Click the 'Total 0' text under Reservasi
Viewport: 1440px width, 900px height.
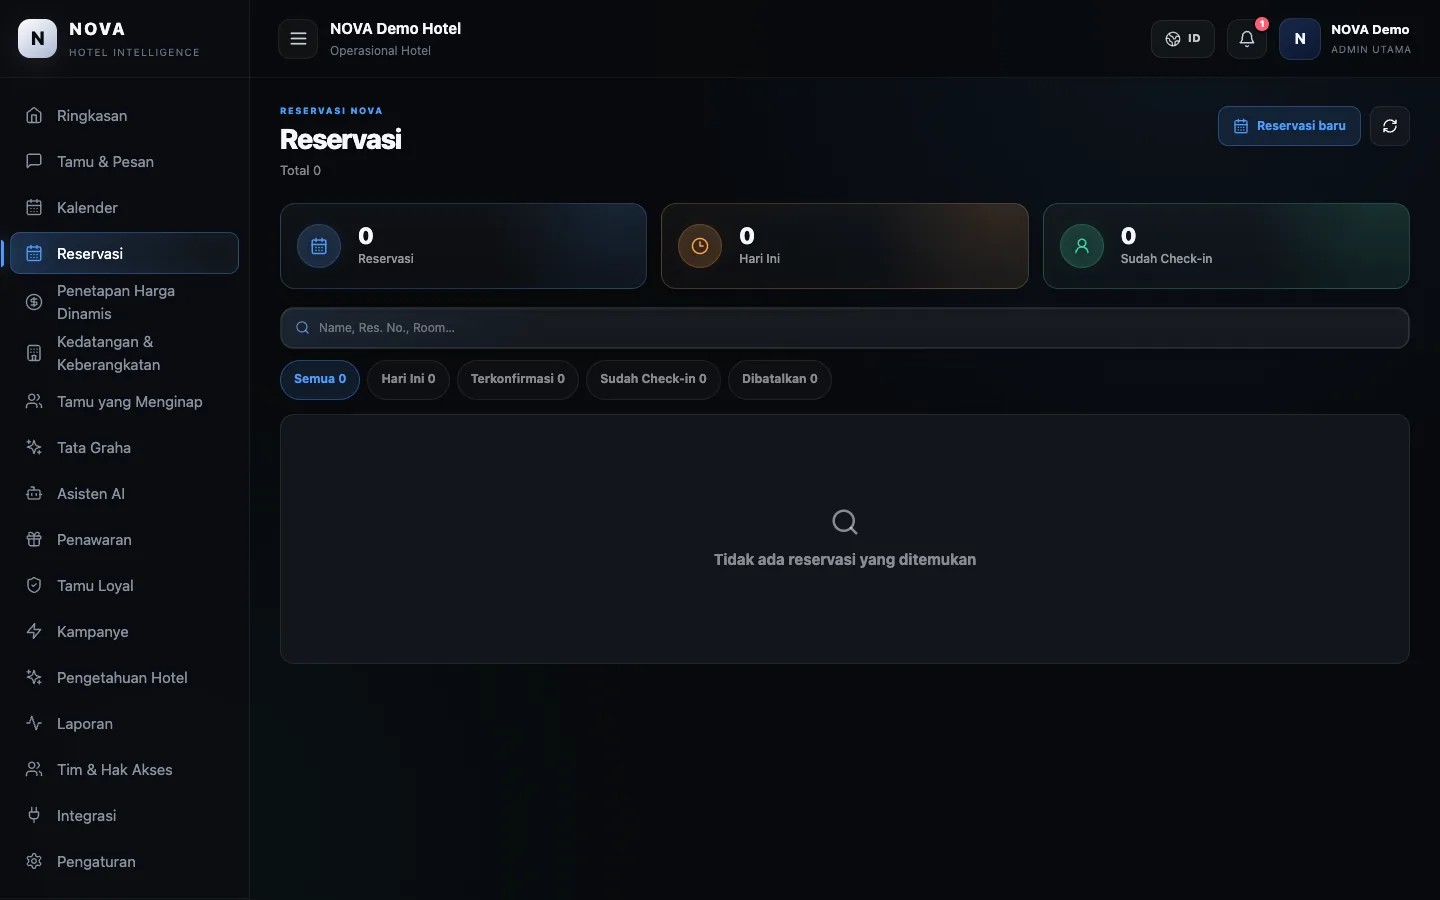(x=300, y=171)
